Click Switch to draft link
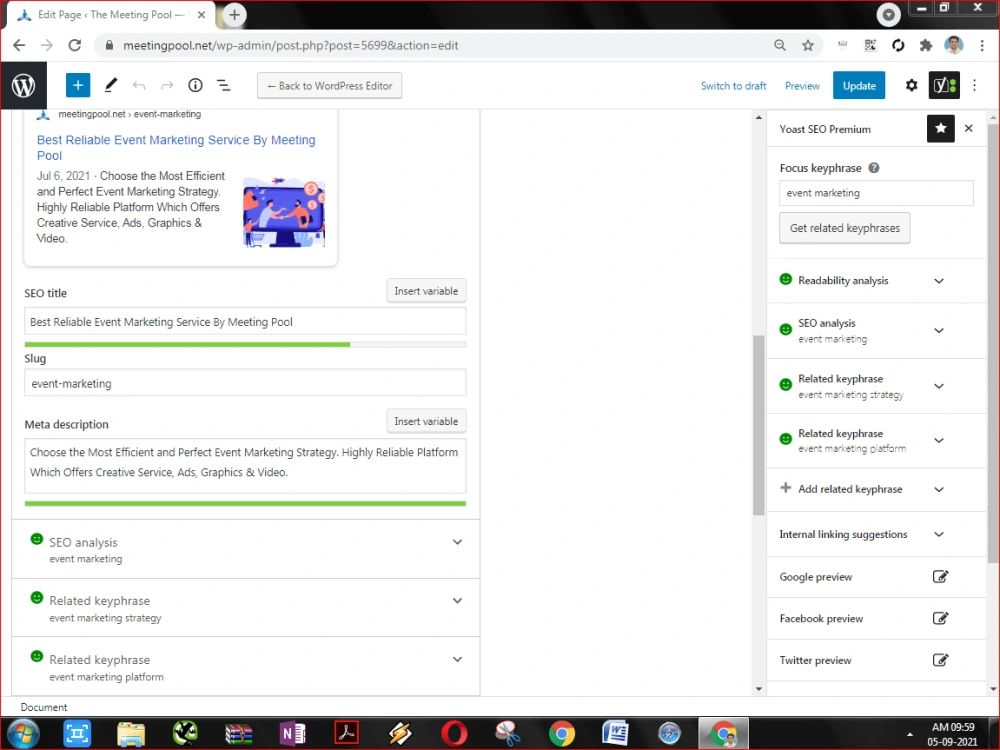The height and width of the screenshot is (750, 1000). click(733, 85)
